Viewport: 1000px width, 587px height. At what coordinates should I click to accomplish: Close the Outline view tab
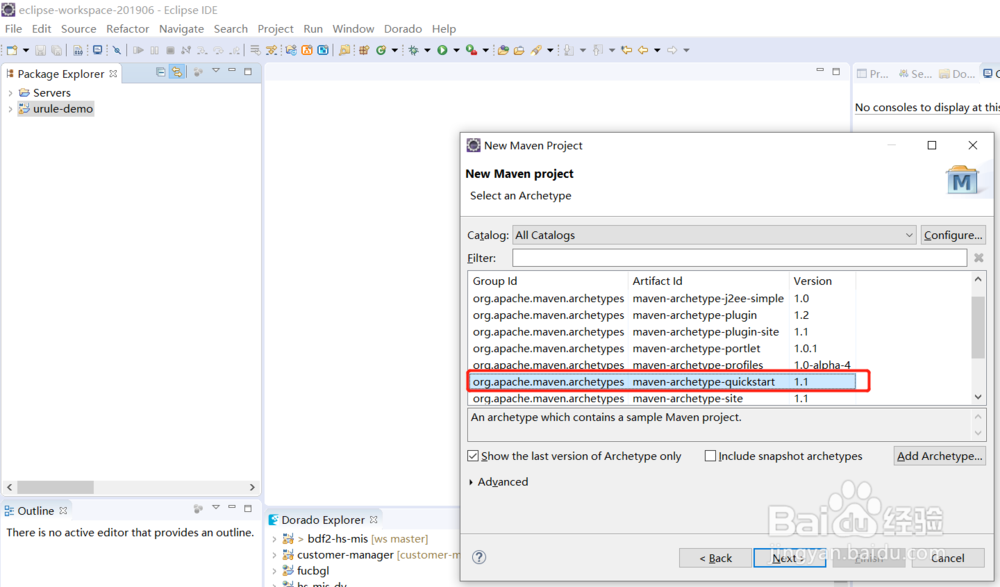(63, 510)
